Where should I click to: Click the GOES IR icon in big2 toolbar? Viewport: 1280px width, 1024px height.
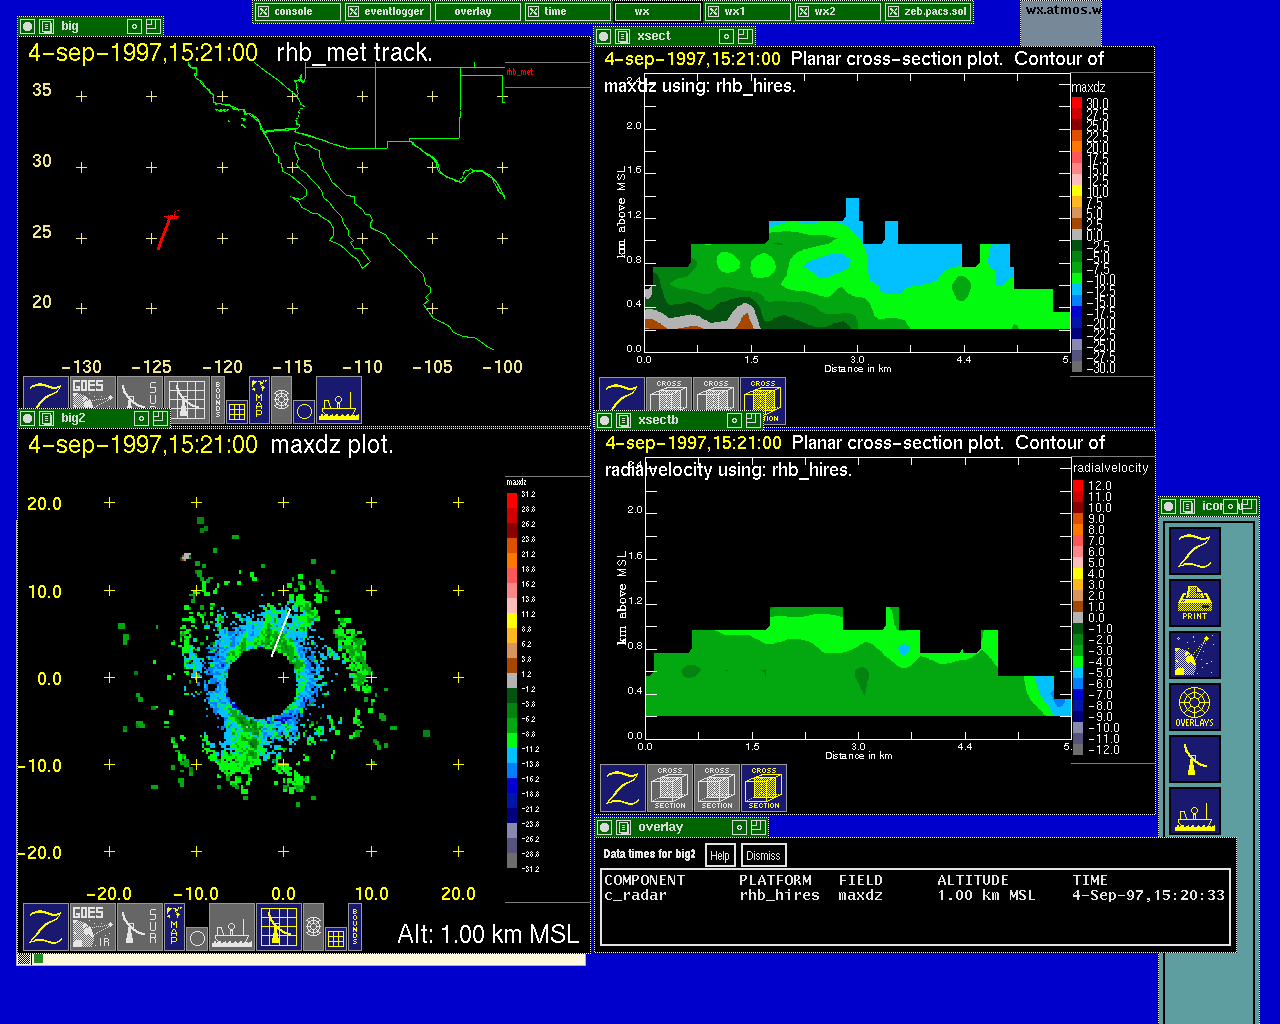click(x=91, y=927)
